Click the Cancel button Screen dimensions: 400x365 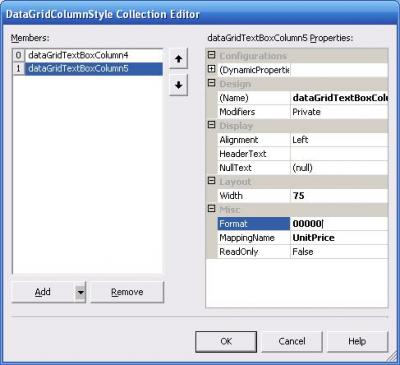pyautogui.click(x=292, y=341)
